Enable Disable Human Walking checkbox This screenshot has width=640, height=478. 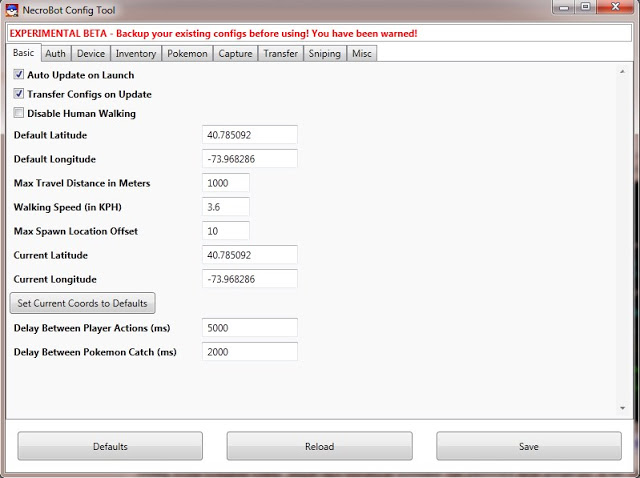pos(18,113)
